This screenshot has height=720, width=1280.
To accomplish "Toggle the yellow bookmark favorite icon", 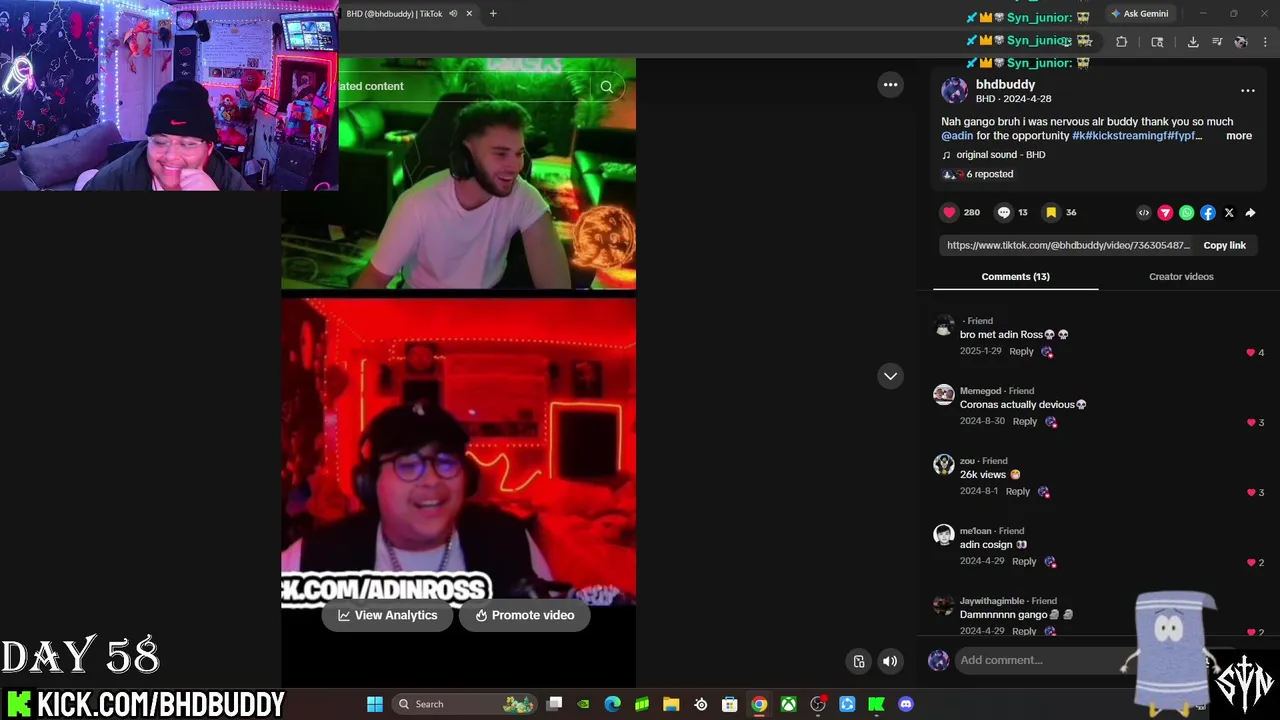I will 1051,212.
